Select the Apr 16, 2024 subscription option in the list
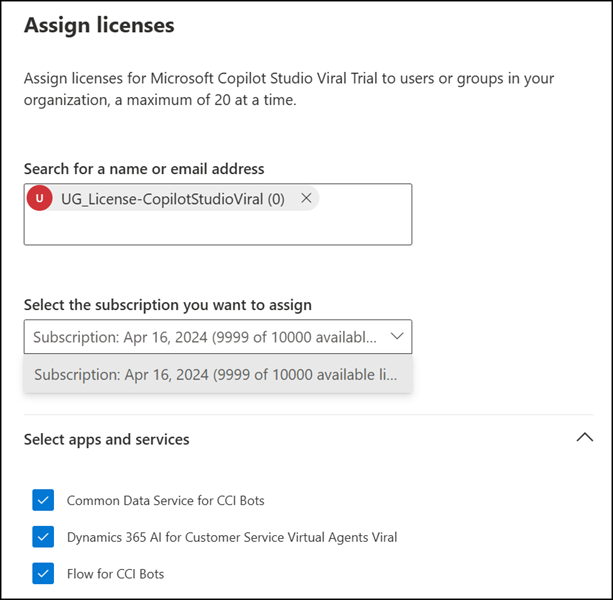Image resolution: width=613 pixels, height=600 pixels. [x=218, y=374]
